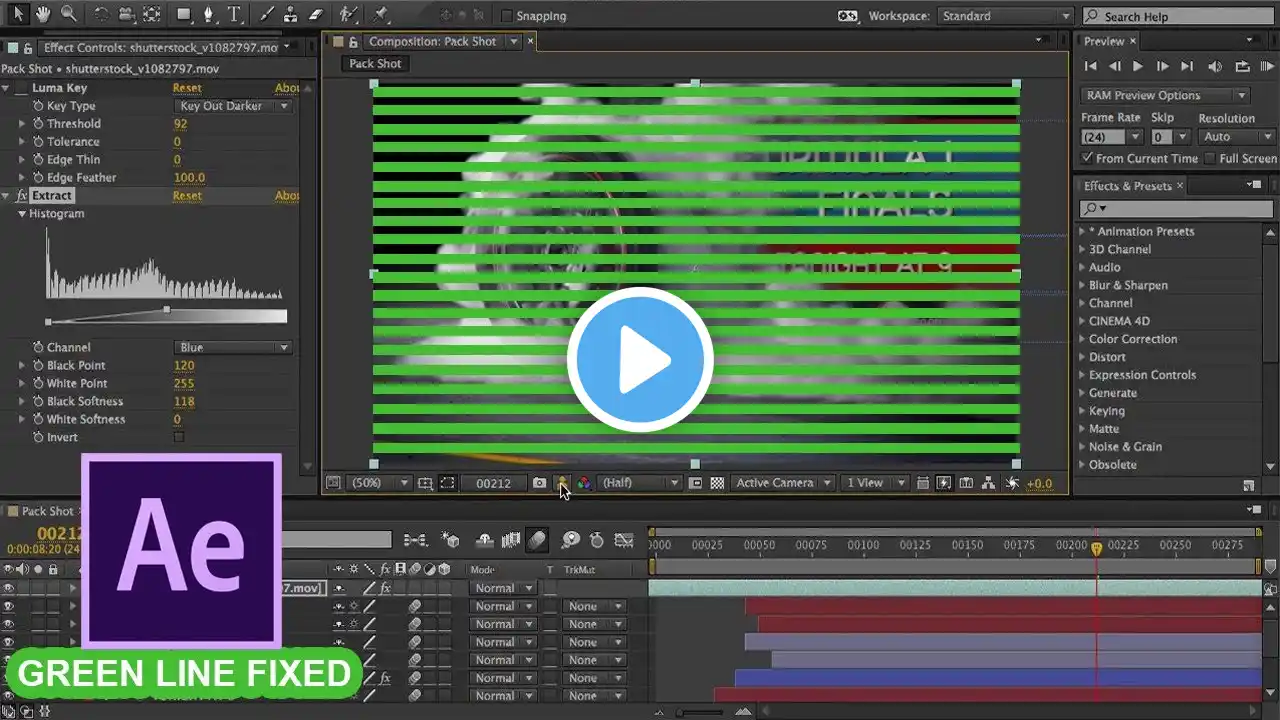Play the preview with the Play button
This screenshot has width=1280, height=720.
click(x=1138, y=66)
